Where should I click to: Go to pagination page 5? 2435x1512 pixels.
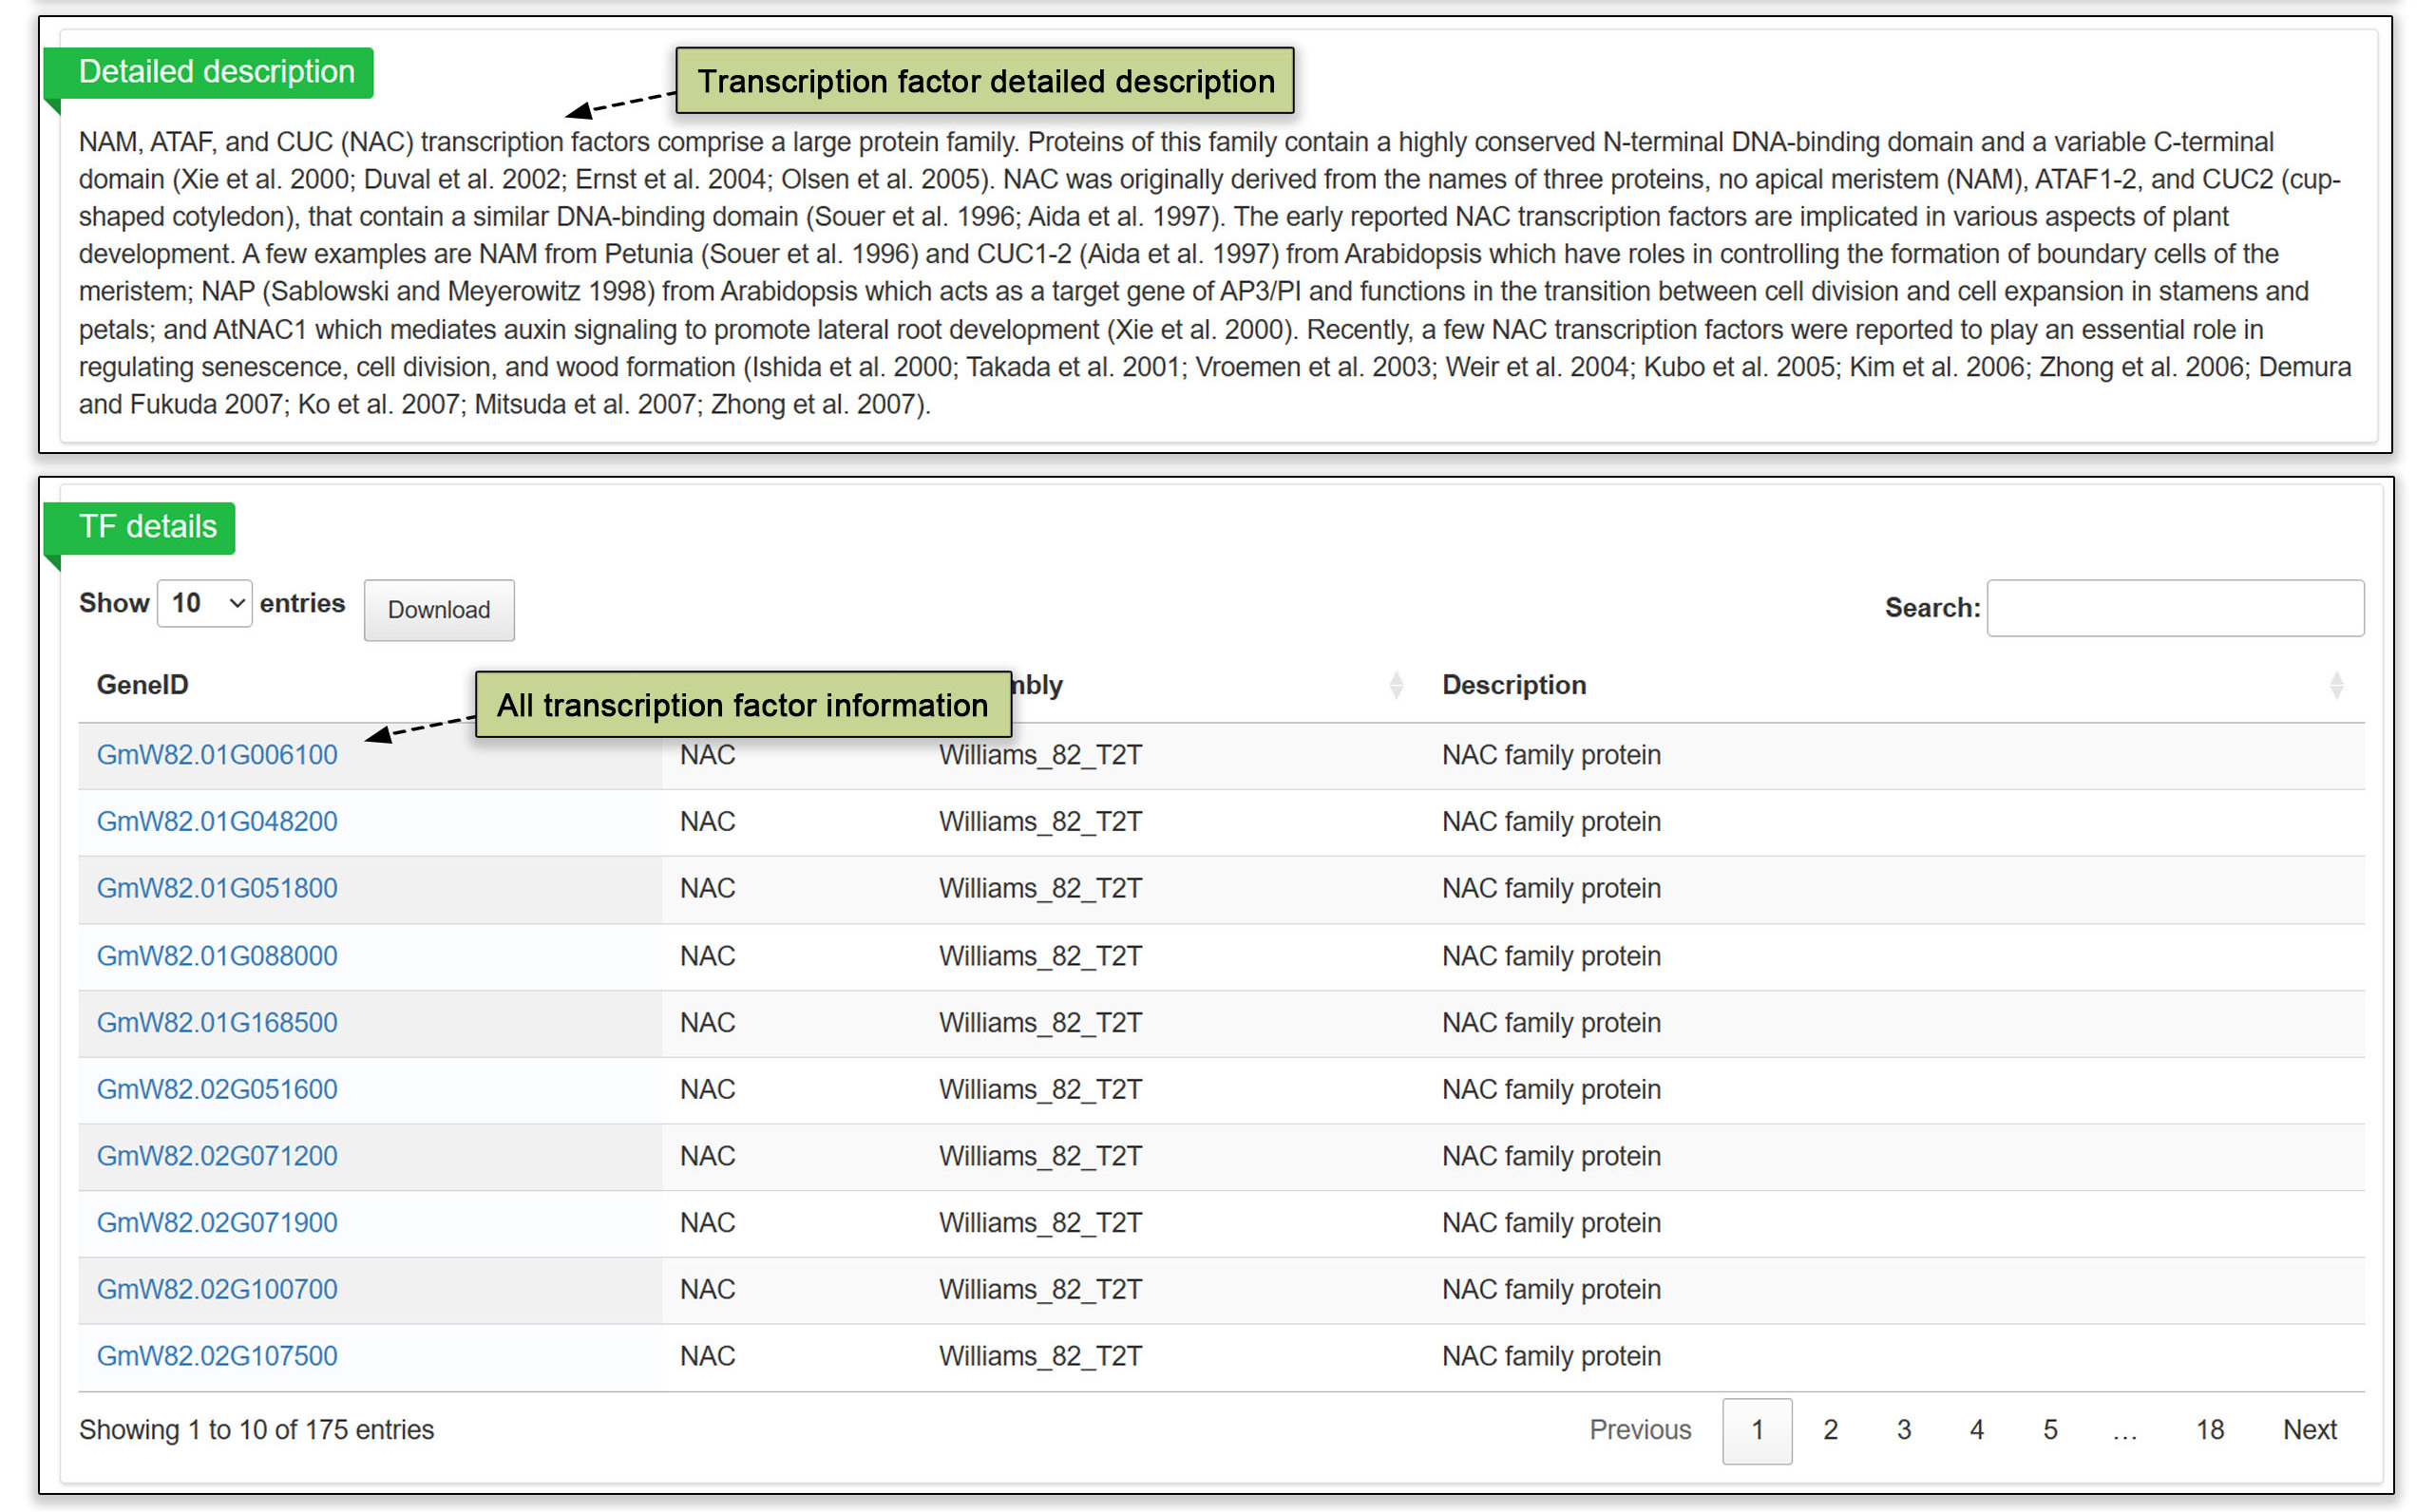pos(2050,1431)
